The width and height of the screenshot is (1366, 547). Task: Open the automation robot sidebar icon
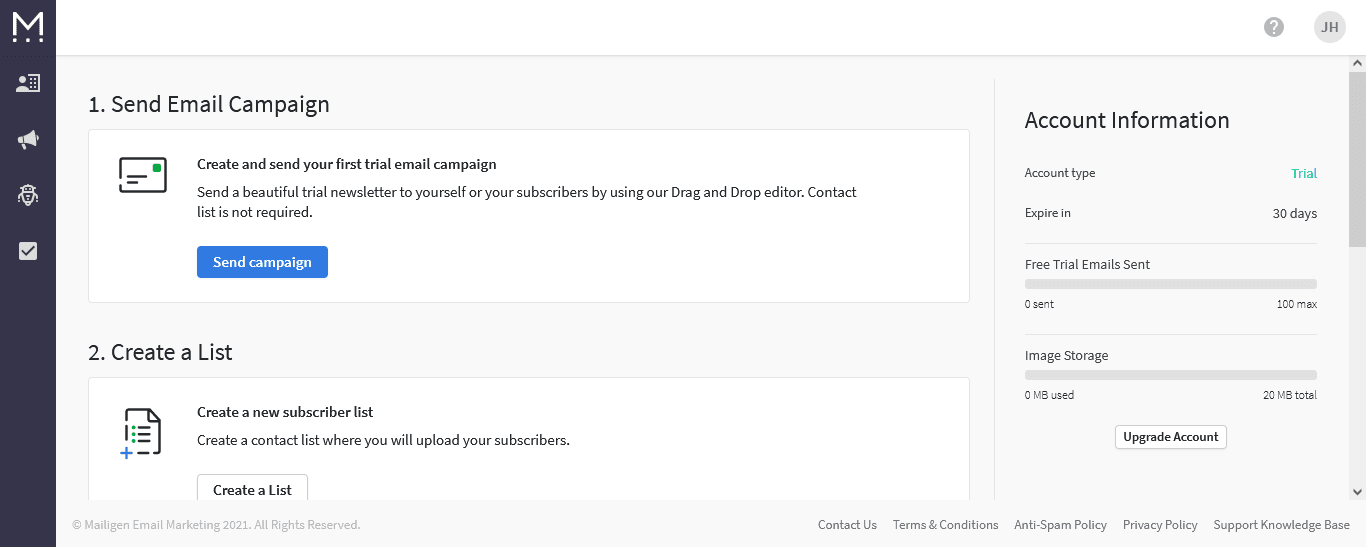tap(28, 195)
